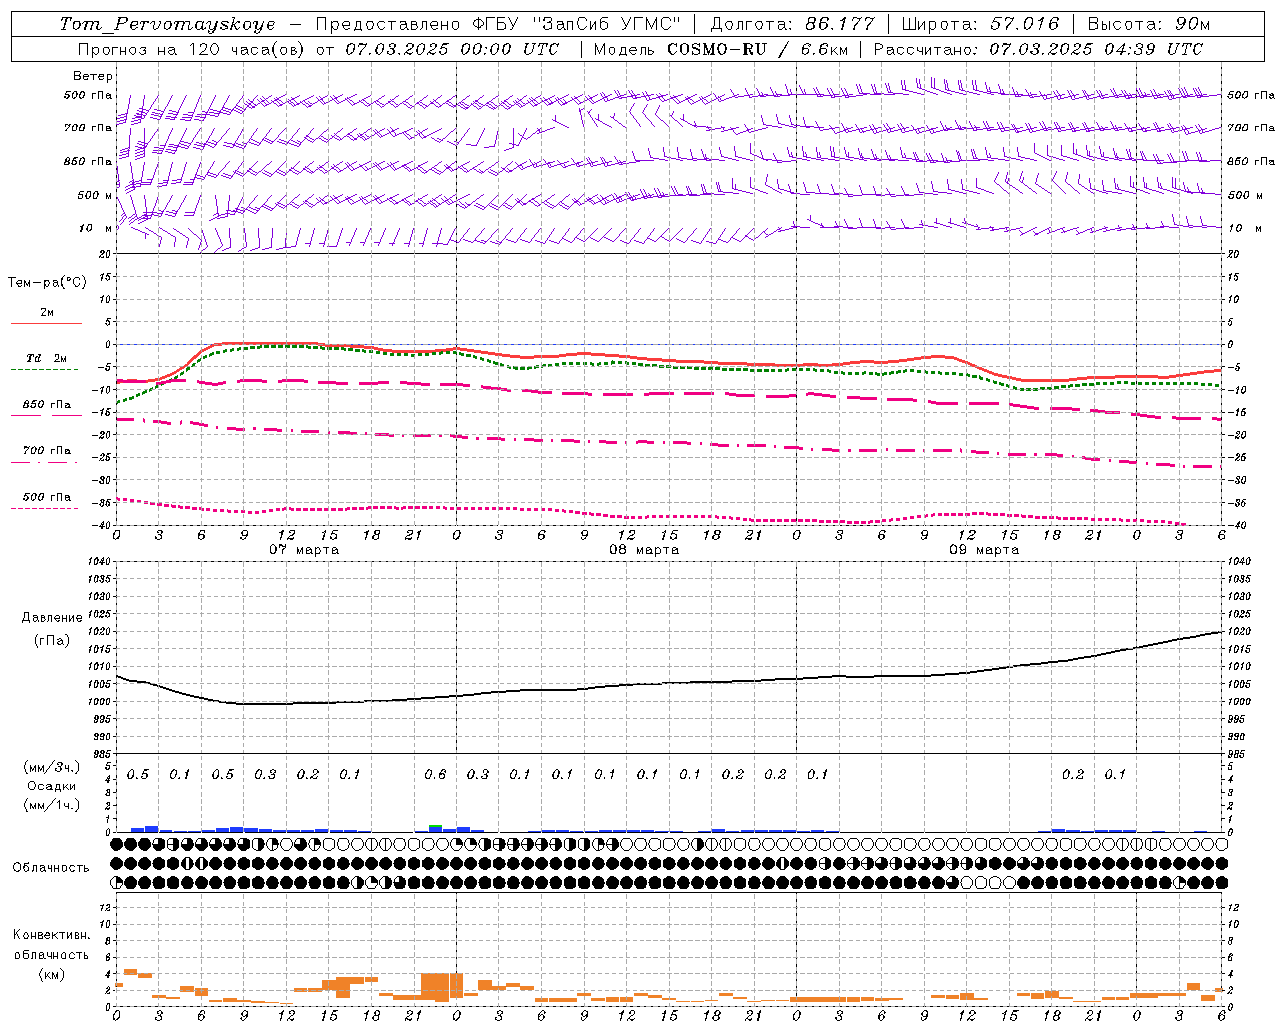Click "Прогноз на 120 часа(ов)" text
Screen dimensions: 1280x1024
[x=193, y=49]
